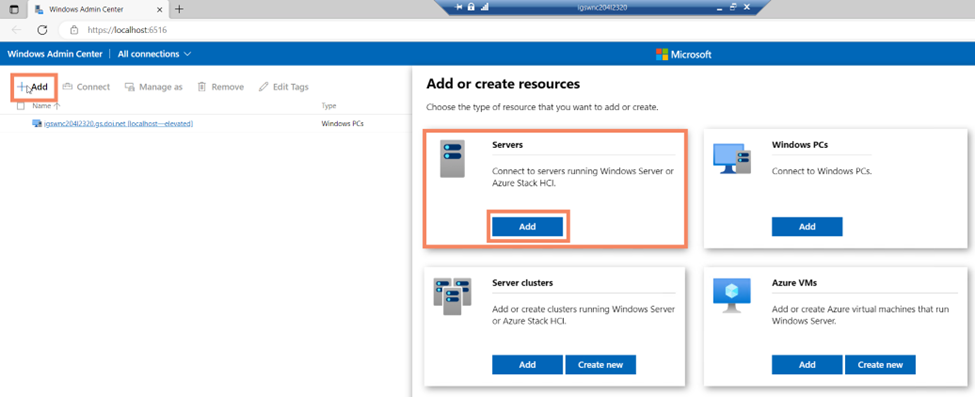Click the Edit Tags pencil icon

point(263,87)
